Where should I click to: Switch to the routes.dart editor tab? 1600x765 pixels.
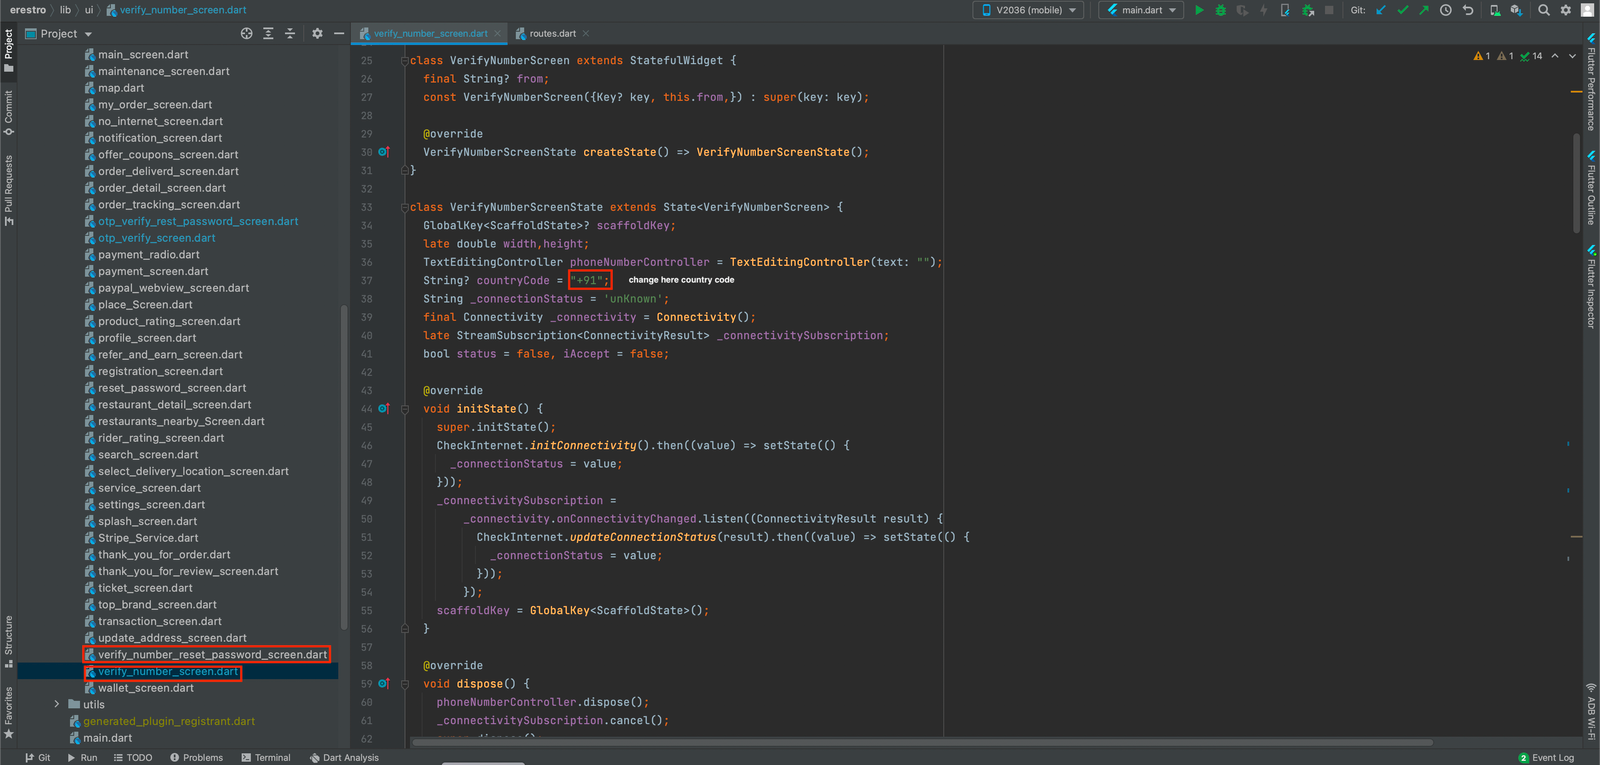coord(552,34)
